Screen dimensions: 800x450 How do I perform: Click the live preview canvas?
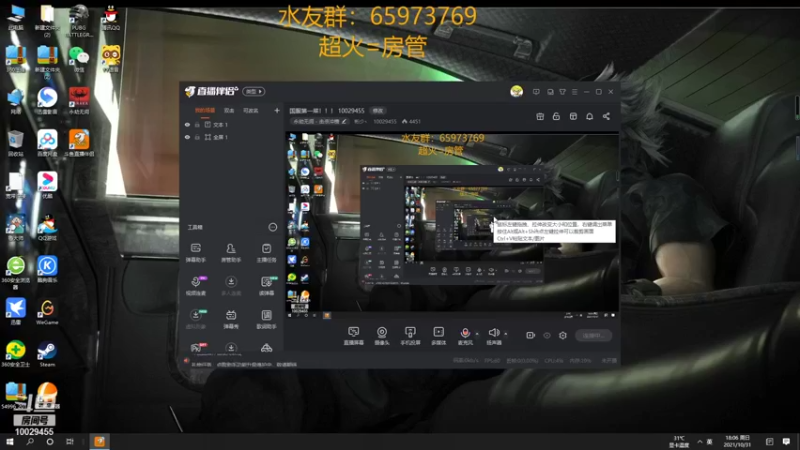452,225
